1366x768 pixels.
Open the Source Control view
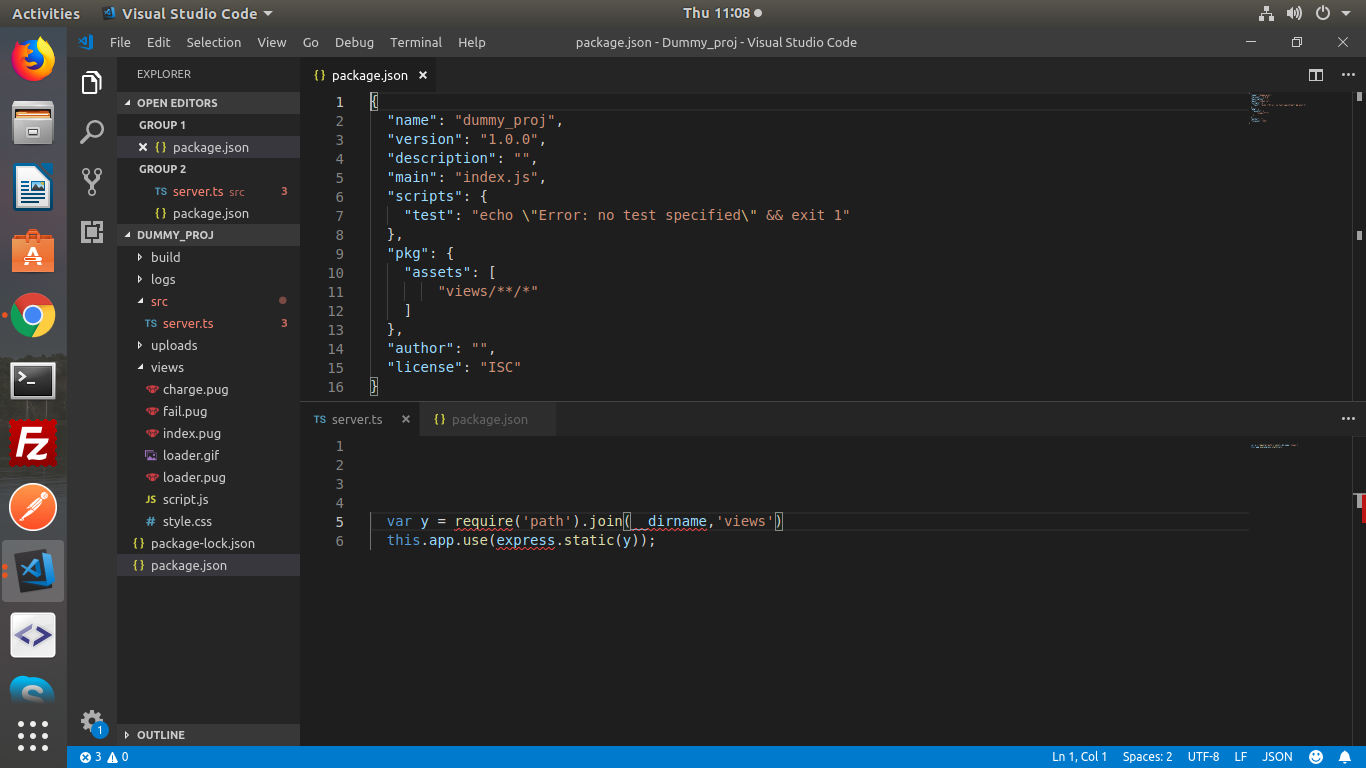pos(92,181)
